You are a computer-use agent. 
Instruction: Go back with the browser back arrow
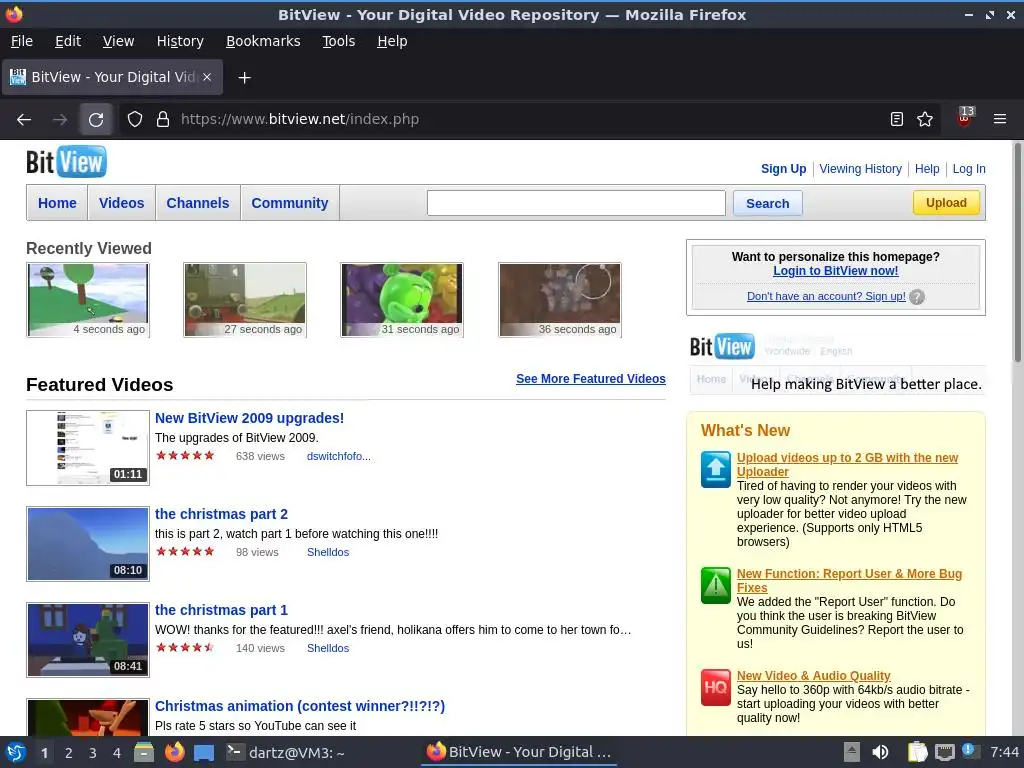pyautogui.click(x=24, y=120)
